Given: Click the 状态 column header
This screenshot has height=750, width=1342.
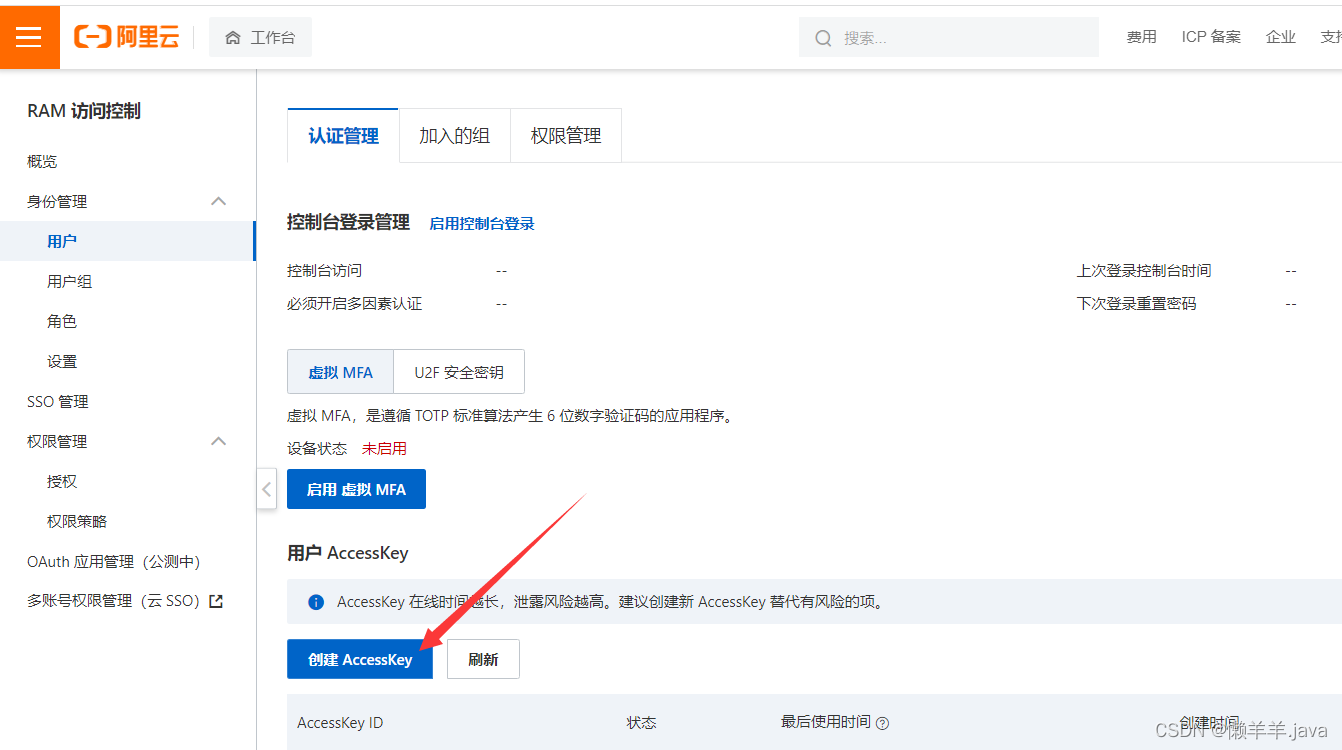Looking at the screenshot, I should pos(642,722).
